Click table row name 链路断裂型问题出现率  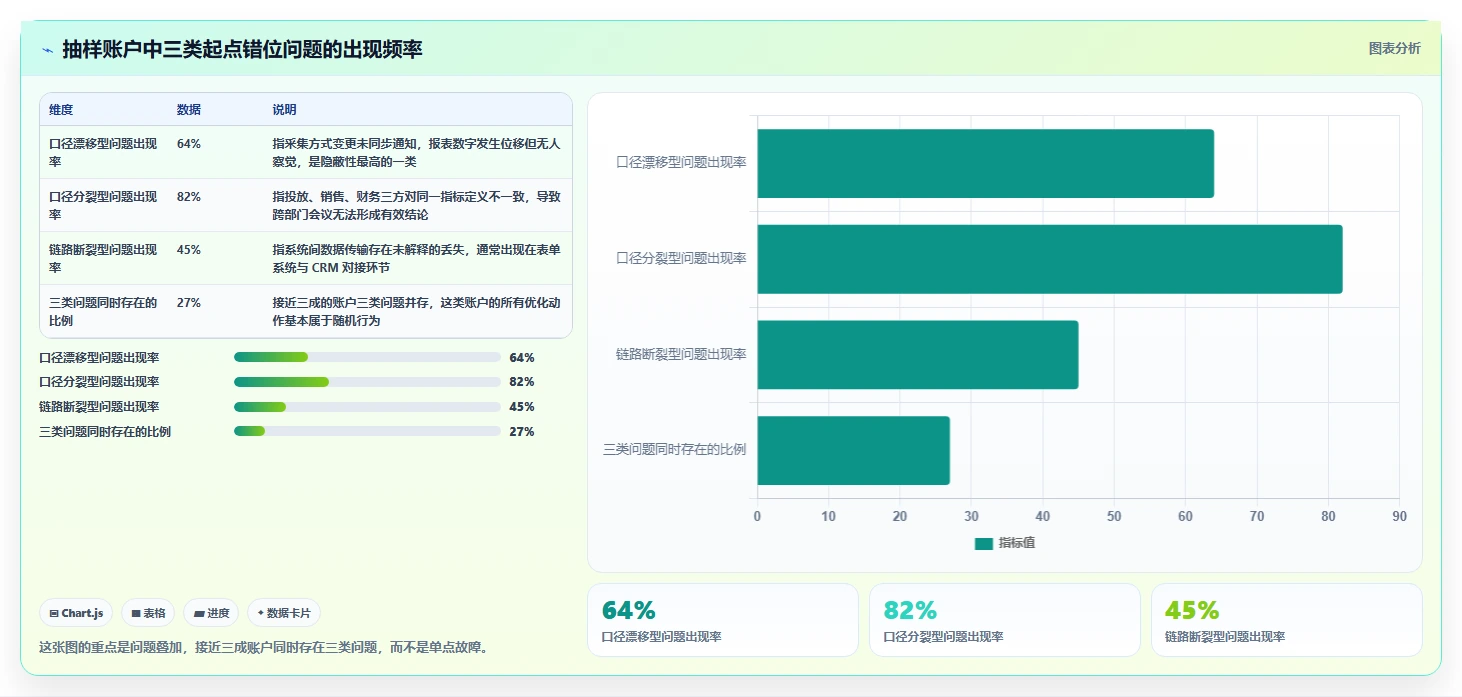tap(103, 258)
